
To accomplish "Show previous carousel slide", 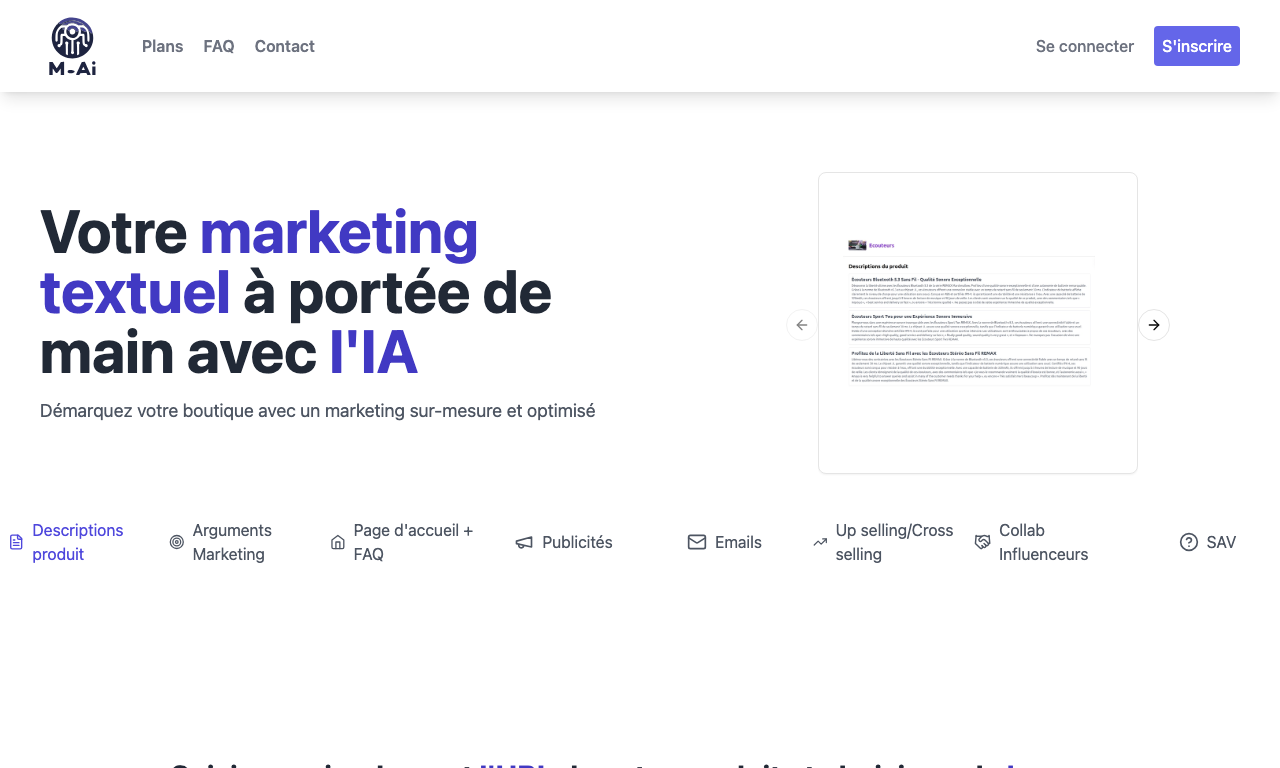I will tap(802, 325).
